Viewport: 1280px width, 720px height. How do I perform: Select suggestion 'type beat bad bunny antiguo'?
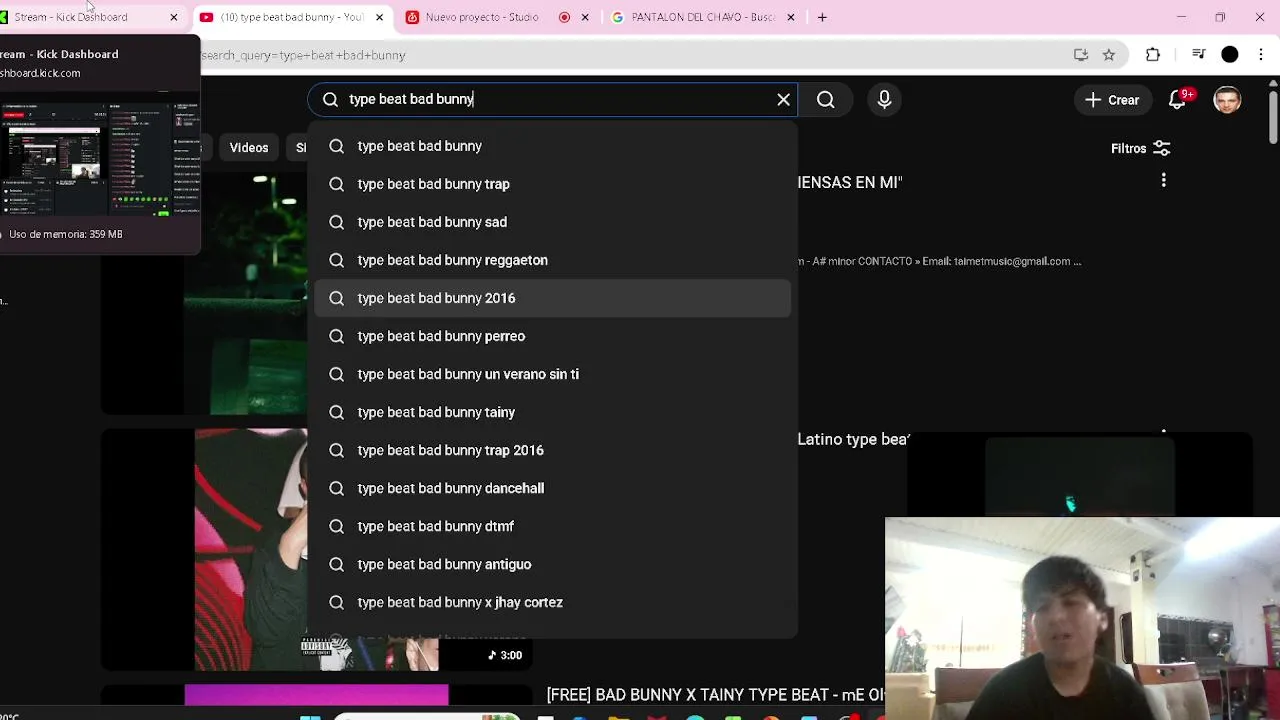click(552, 564)
